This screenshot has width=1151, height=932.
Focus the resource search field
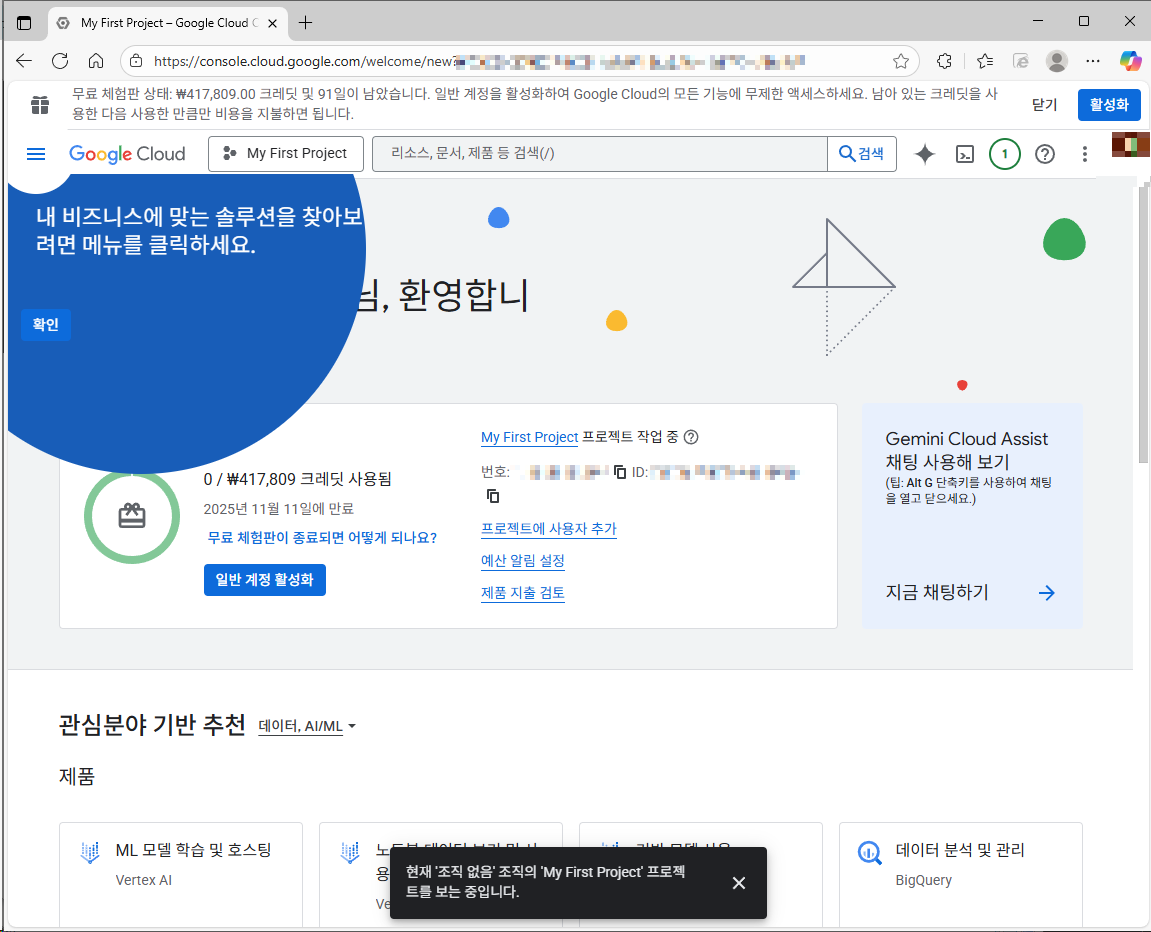(600, 153)
